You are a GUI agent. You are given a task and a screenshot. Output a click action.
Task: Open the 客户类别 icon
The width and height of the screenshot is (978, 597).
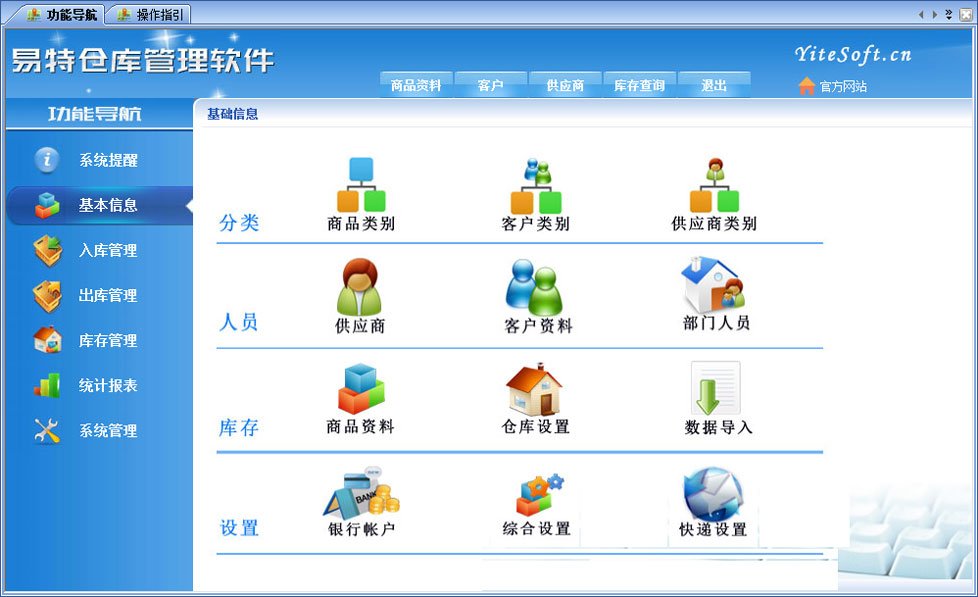click(x=536, y=186)
